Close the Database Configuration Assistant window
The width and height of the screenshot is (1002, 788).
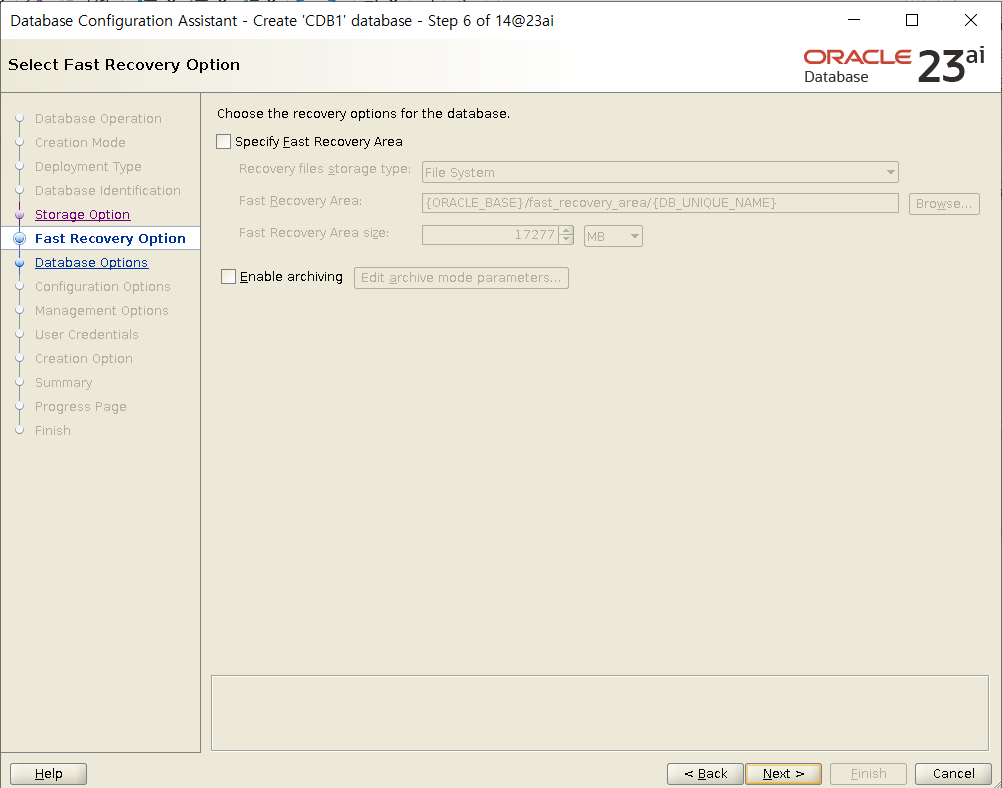tap(971, 20)
